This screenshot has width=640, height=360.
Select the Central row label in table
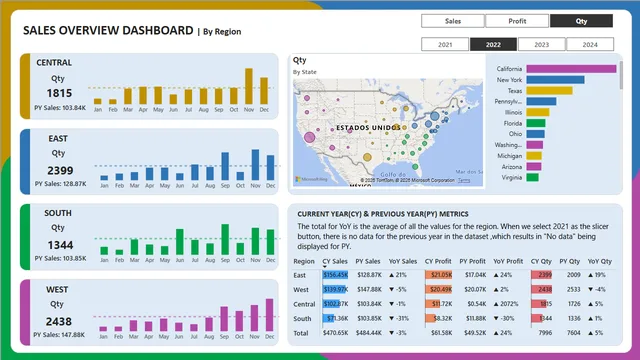coord(304,304)
